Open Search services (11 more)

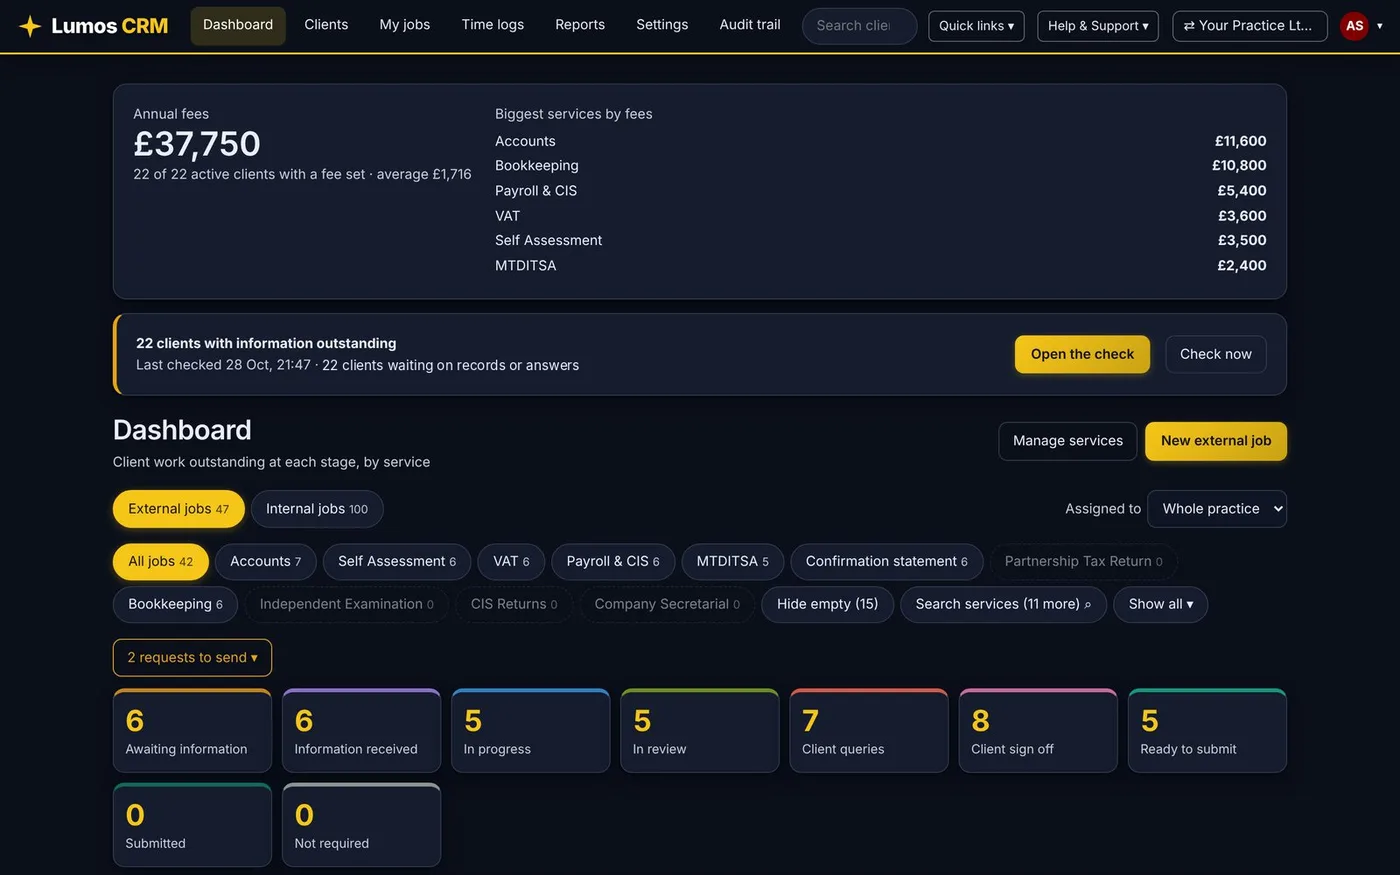pos(1003,605)
